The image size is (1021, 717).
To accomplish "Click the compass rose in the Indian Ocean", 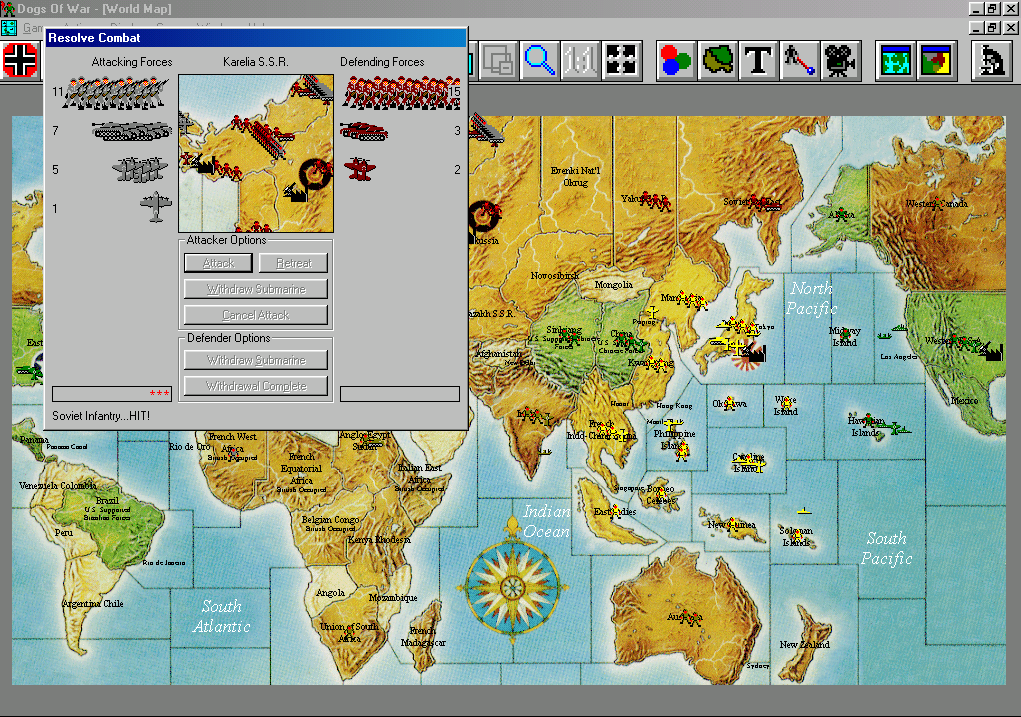I will (513, 586).
